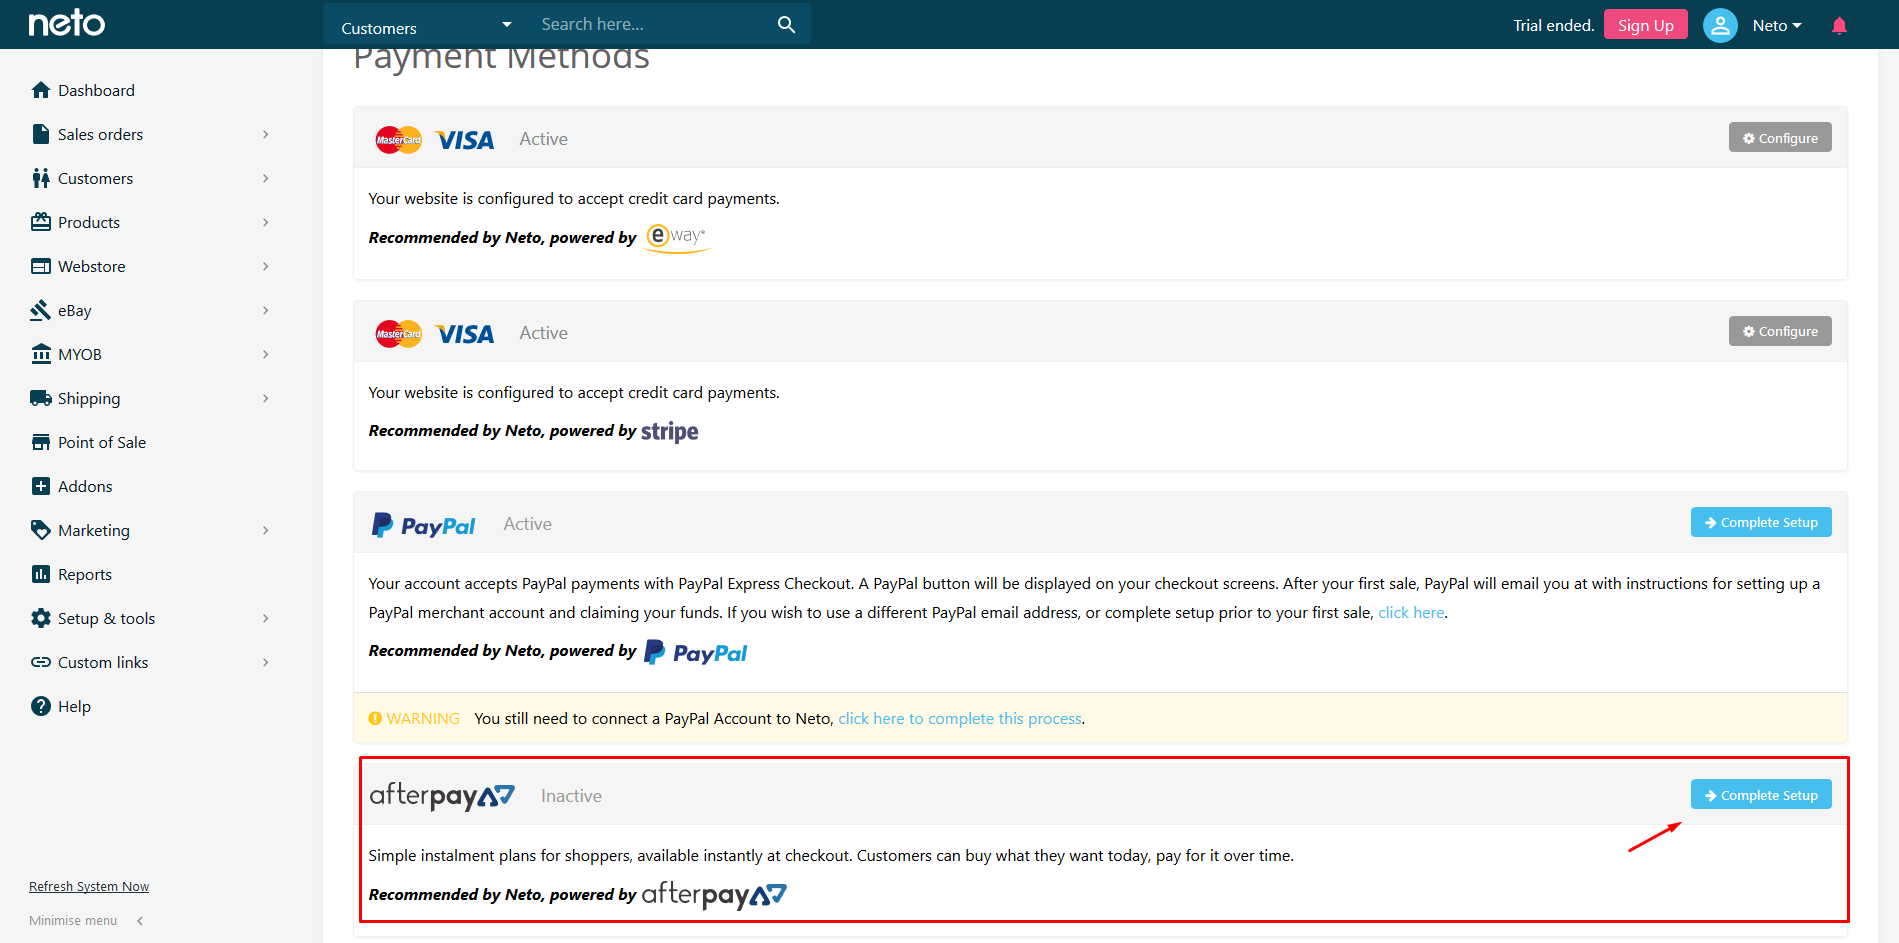This screenshot has width=1899, height=943.
Task: Expand the Products submenu chevron
Action: click(266, 222)
